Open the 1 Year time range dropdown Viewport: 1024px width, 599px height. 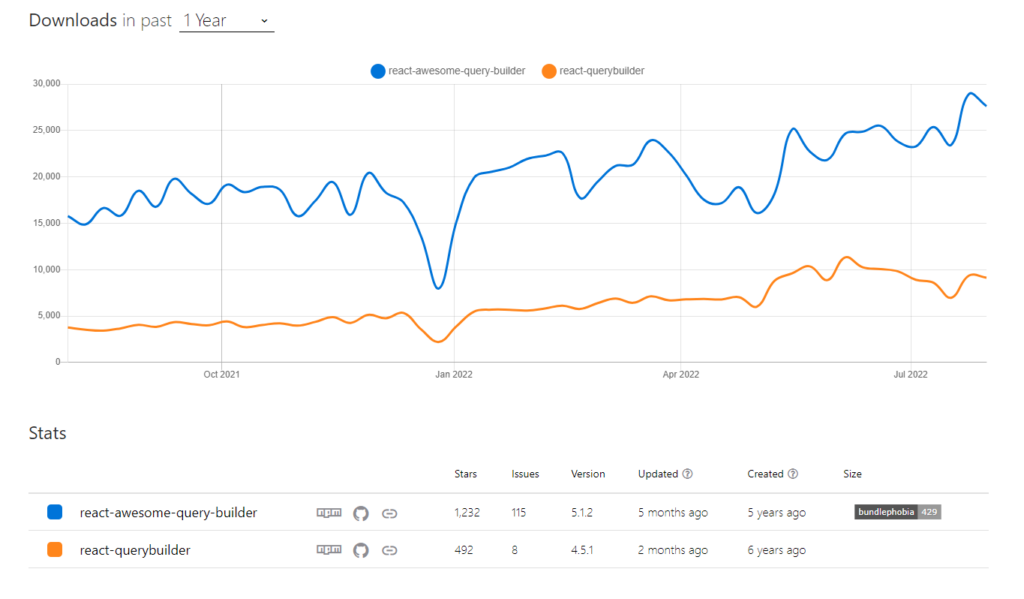click(226, 21)
